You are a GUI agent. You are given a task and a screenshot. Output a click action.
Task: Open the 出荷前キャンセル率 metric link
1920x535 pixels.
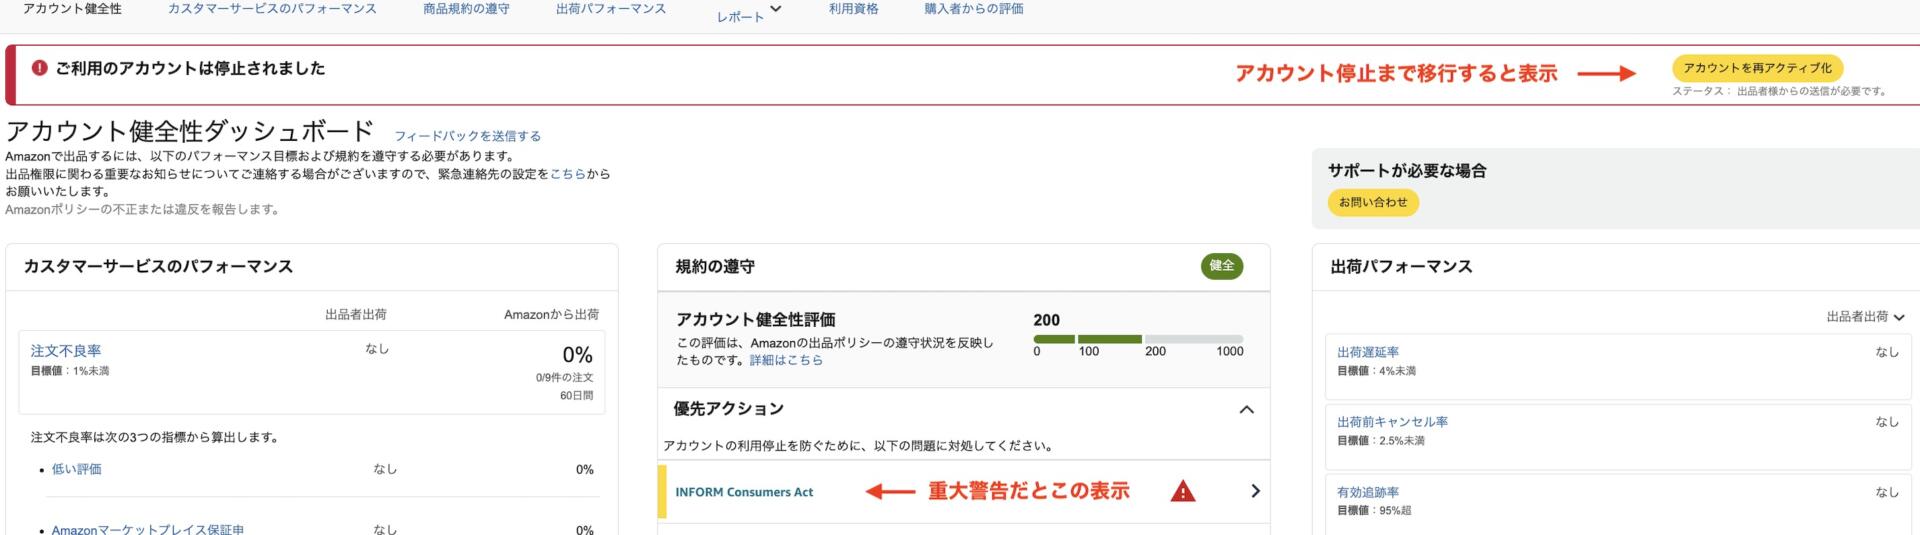click(x=1392, y=422)
